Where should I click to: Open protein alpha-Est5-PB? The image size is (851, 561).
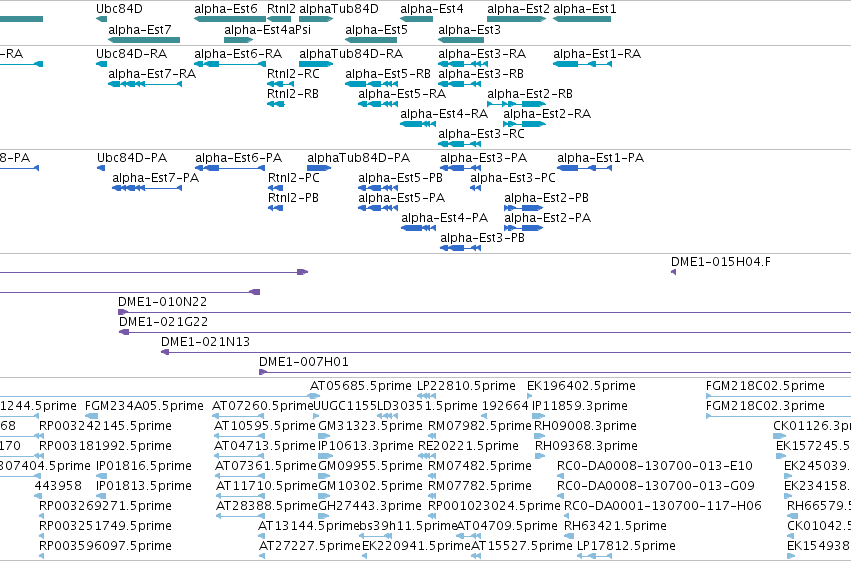pos(401,178)
